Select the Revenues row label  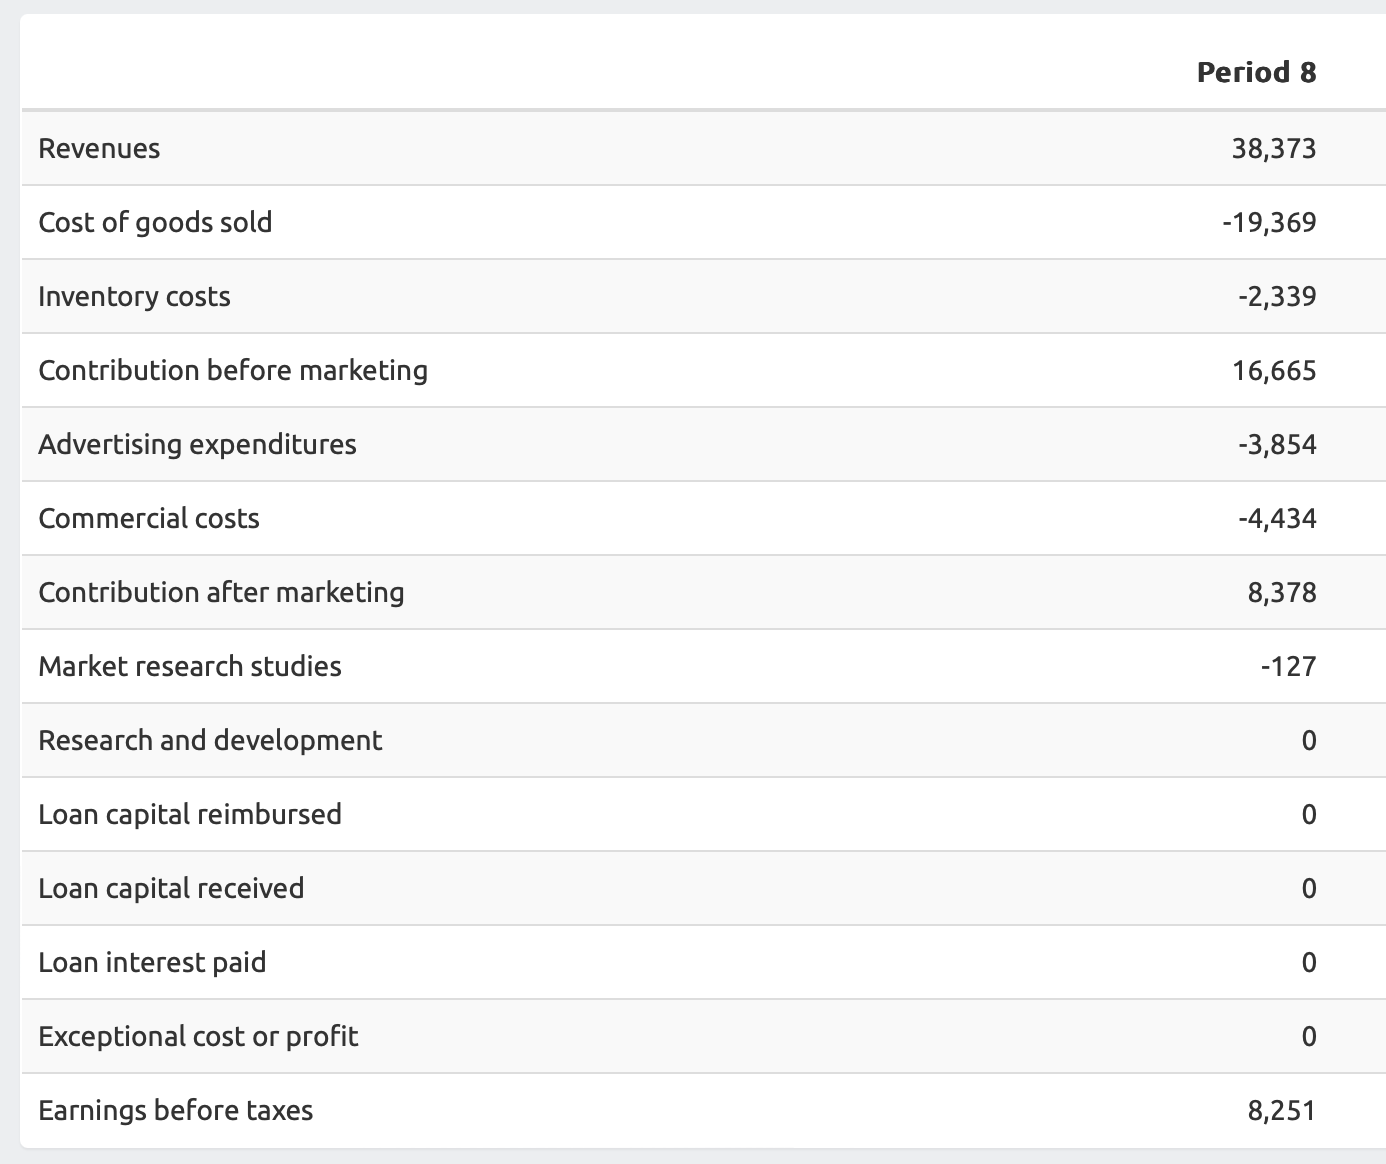coord(99,148)
